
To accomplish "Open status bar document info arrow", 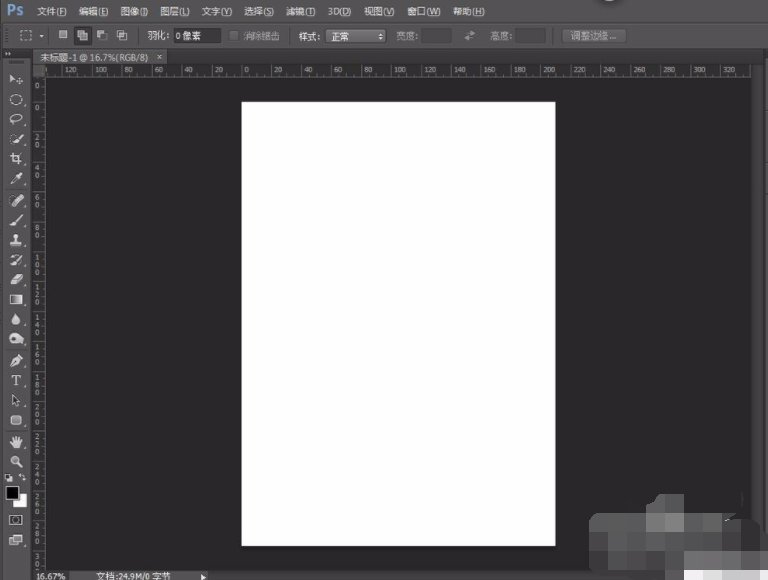I will [204, 576].
